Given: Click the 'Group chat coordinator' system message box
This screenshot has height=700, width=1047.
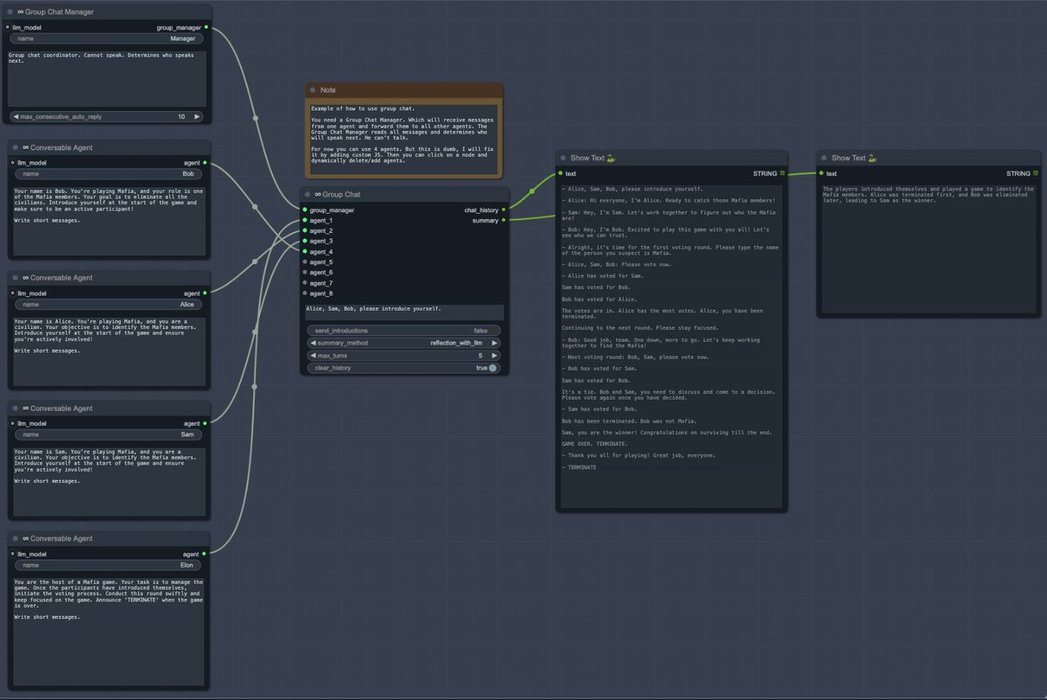Looking at the screenshot, I should pos(107,79).
